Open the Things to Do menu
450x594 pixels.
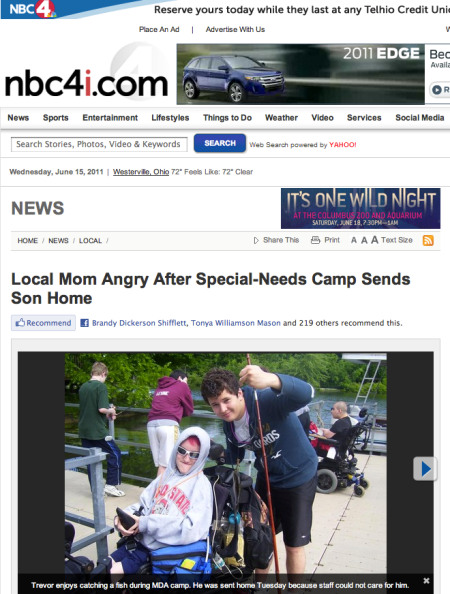[227, 118]
